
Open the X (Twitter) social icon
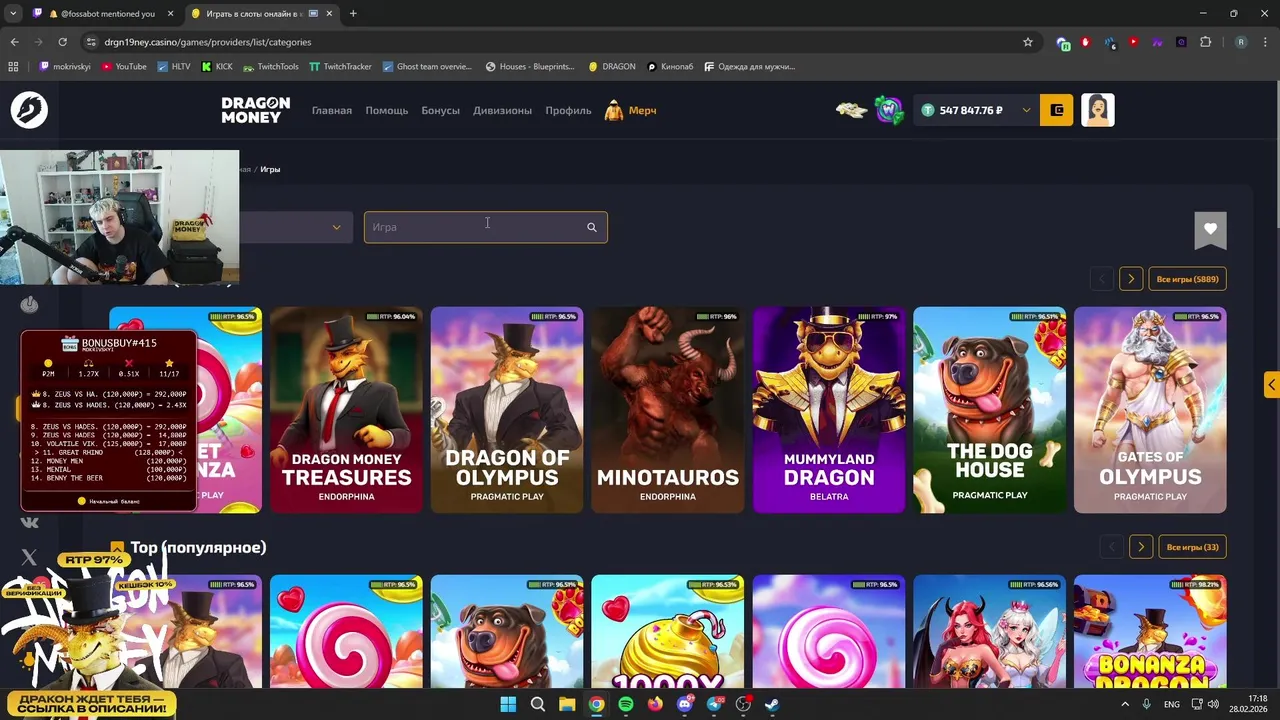pyautogui.click(x=29, y=557)
